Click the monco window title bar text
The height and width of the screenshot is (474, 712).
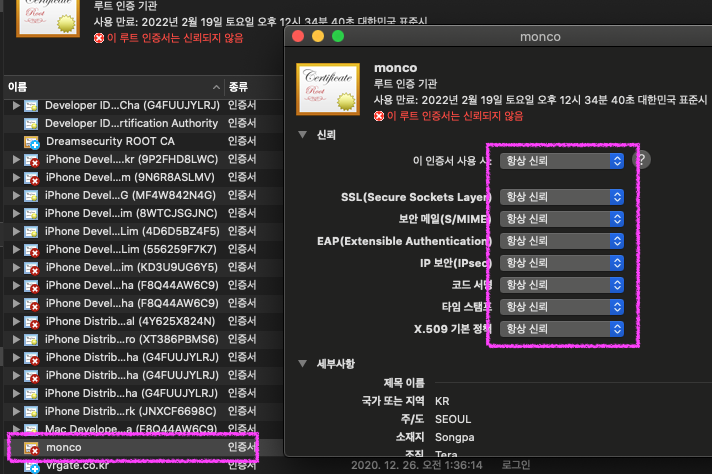tap(540, 37)
